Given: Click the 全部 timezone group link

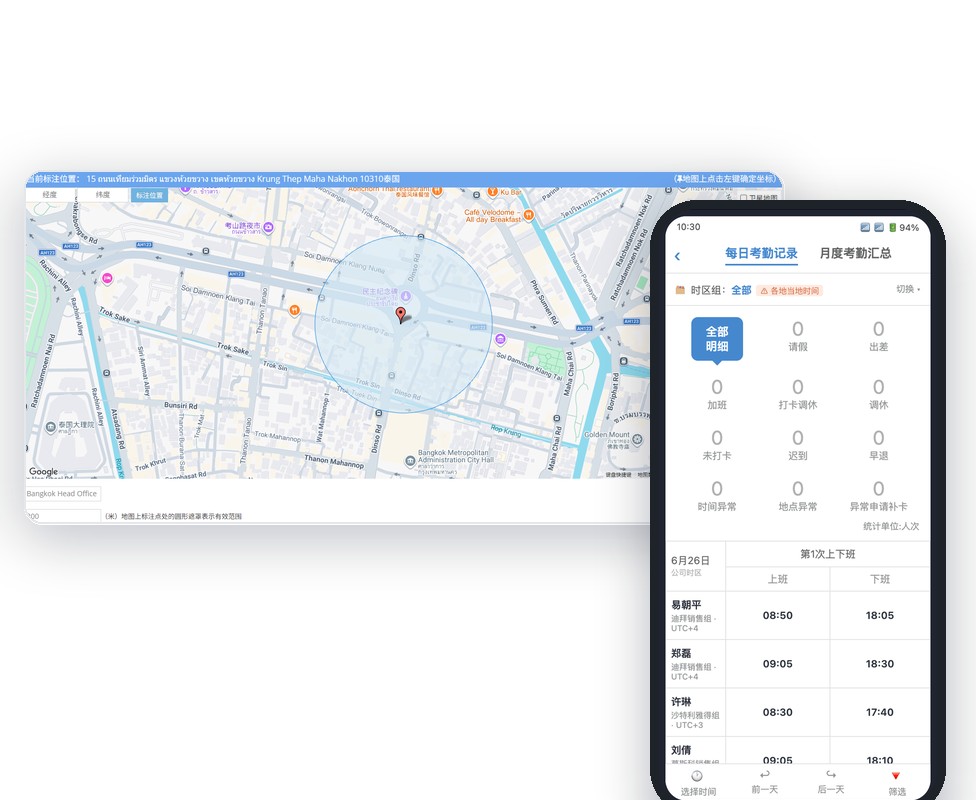Looking at the screenshot, I should pos(741,290).
